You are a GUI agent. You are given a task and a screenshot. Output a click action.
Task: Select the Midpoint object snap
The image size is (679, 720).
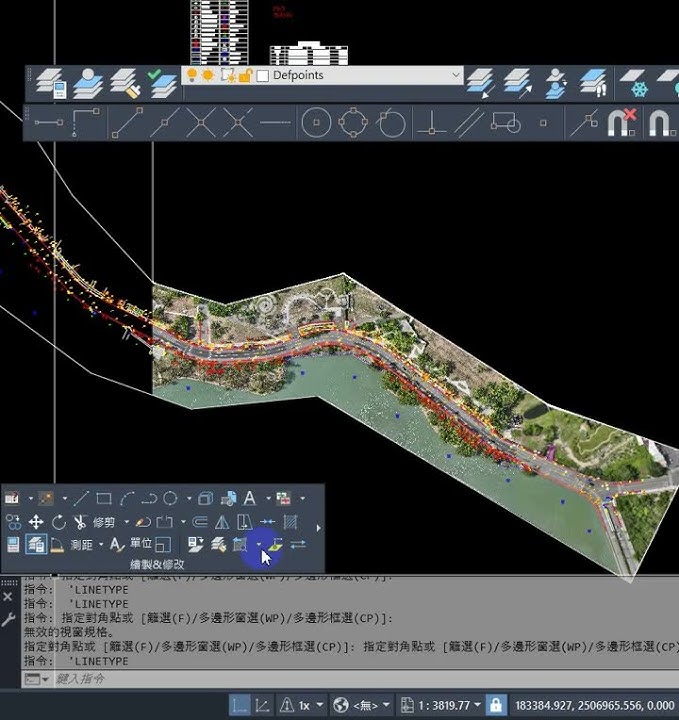164,123
